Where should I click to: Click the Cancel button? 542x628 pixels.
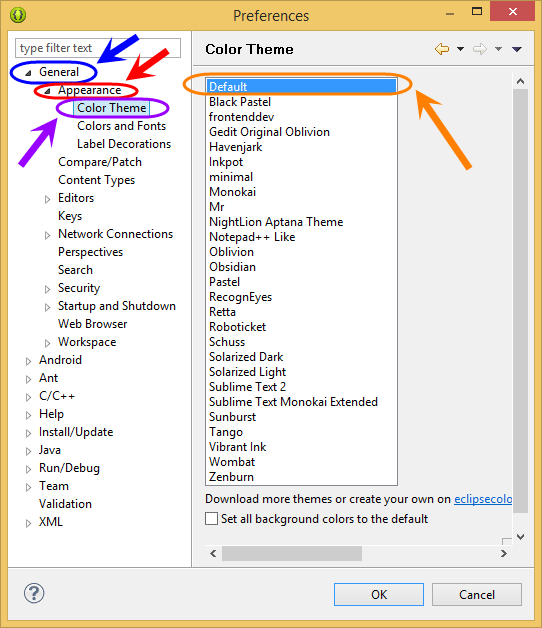pyautogui.click(x=477, y=594)
